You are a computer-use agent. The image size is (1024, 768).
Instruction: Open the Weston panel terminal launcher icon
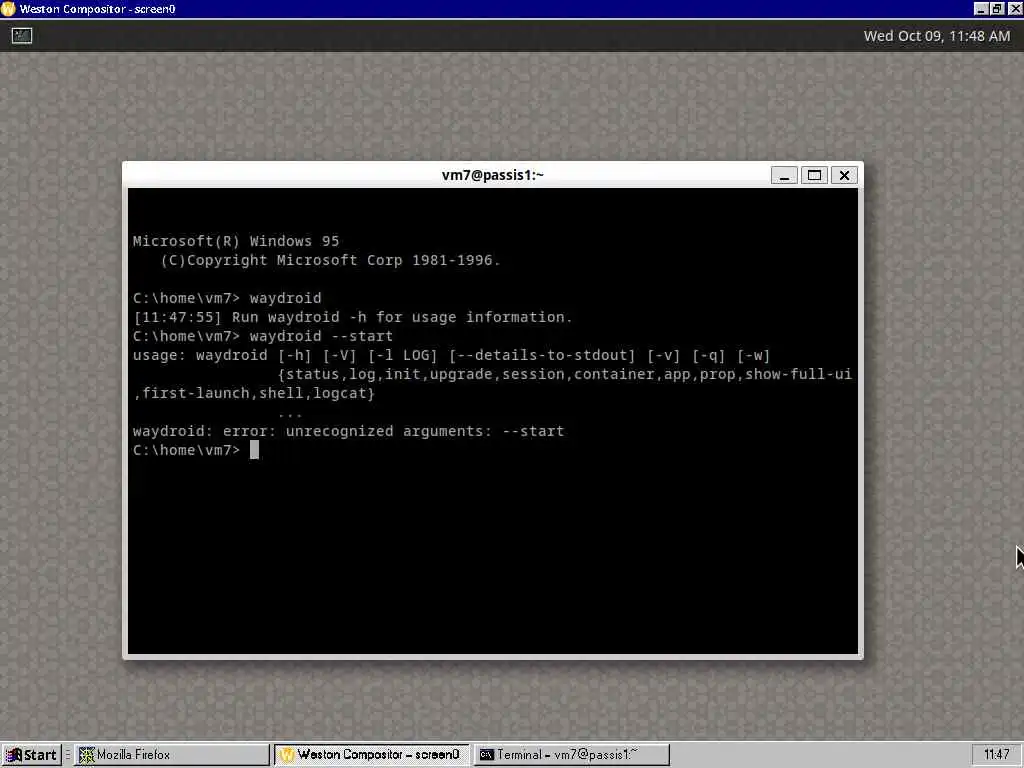(x=22, y=36)
